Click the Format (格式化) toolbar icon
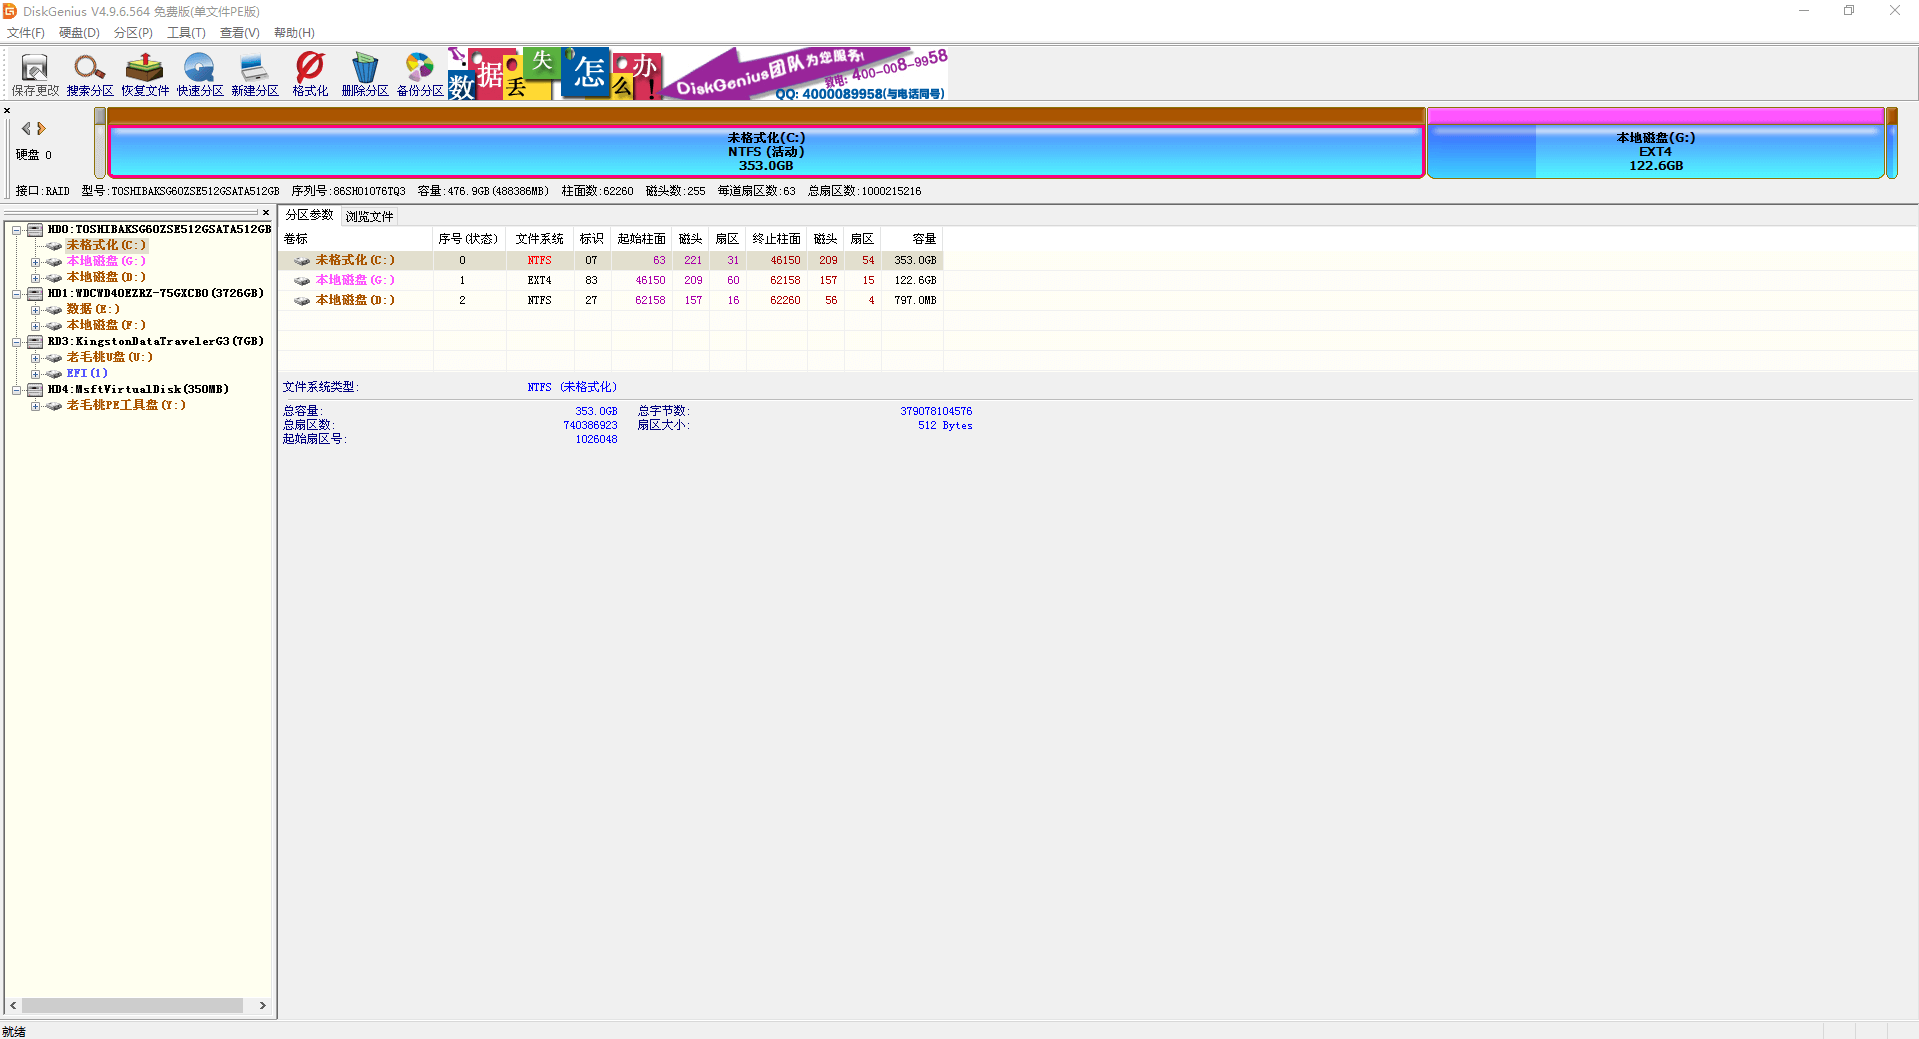Image resolution: width=1919 pixels, height=1039 pixels. [x=310, y=74]
